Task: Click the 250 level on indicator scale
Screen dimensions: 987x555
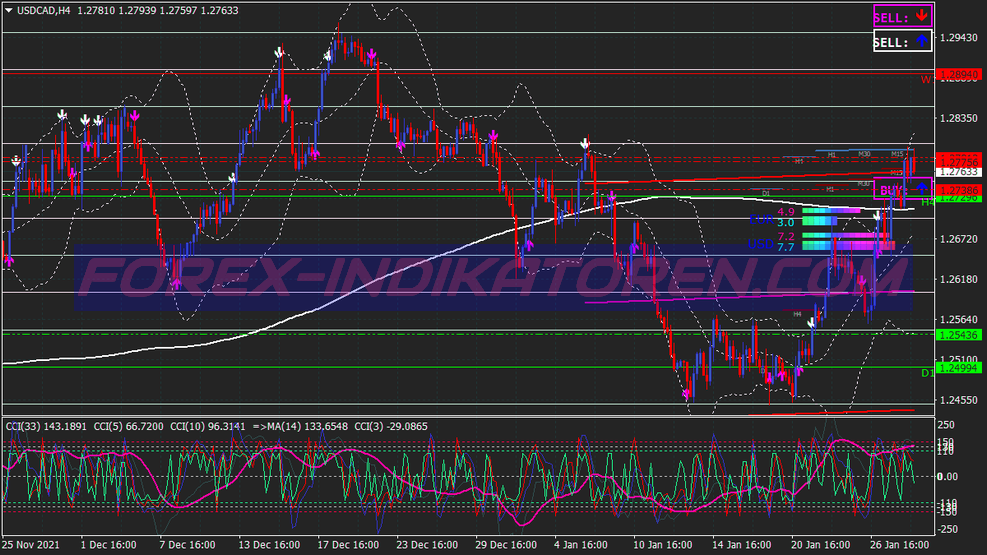Action: (x=946, y=425)
